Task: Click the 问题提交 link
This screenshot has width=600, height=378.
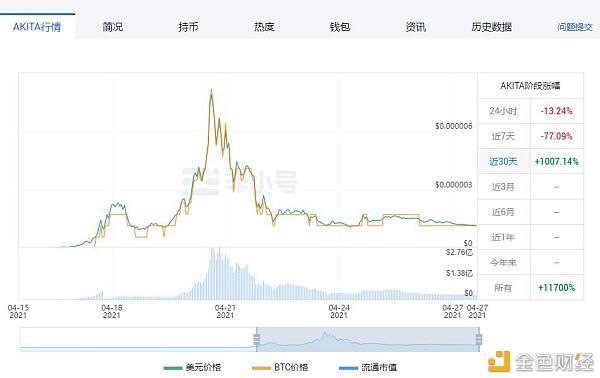Action: [x=575, y=27]
